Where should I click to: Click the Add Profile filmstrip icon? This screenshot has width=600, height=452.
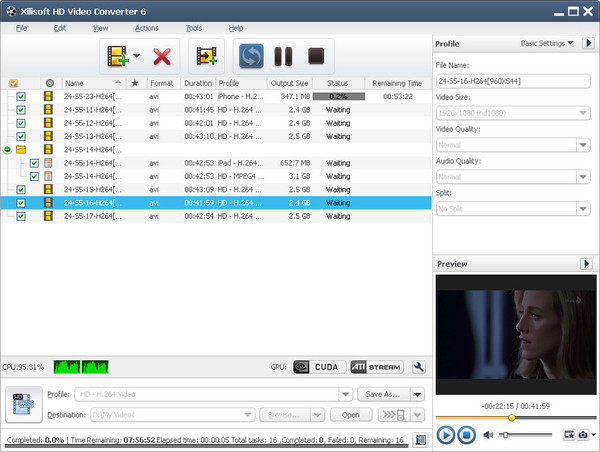(207, 56)
